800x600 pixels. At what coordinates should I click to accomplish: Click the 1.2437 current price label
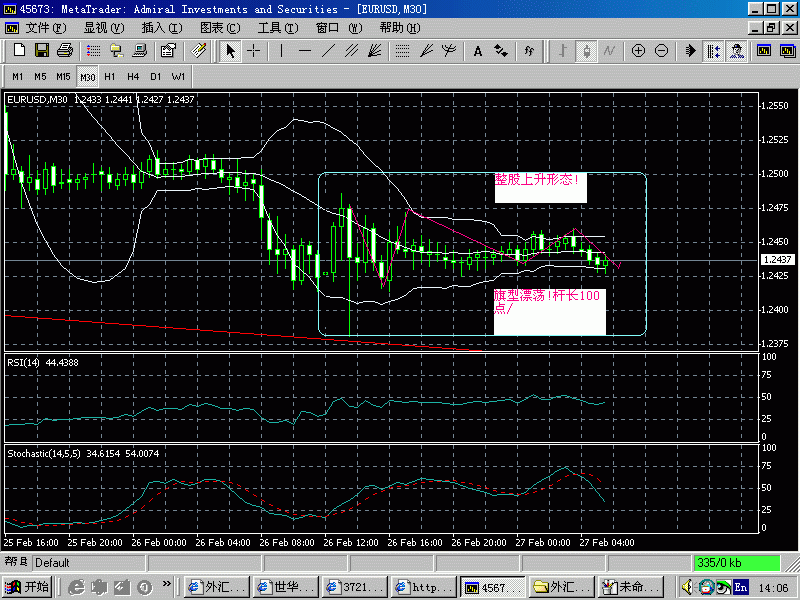pos(777,260)
